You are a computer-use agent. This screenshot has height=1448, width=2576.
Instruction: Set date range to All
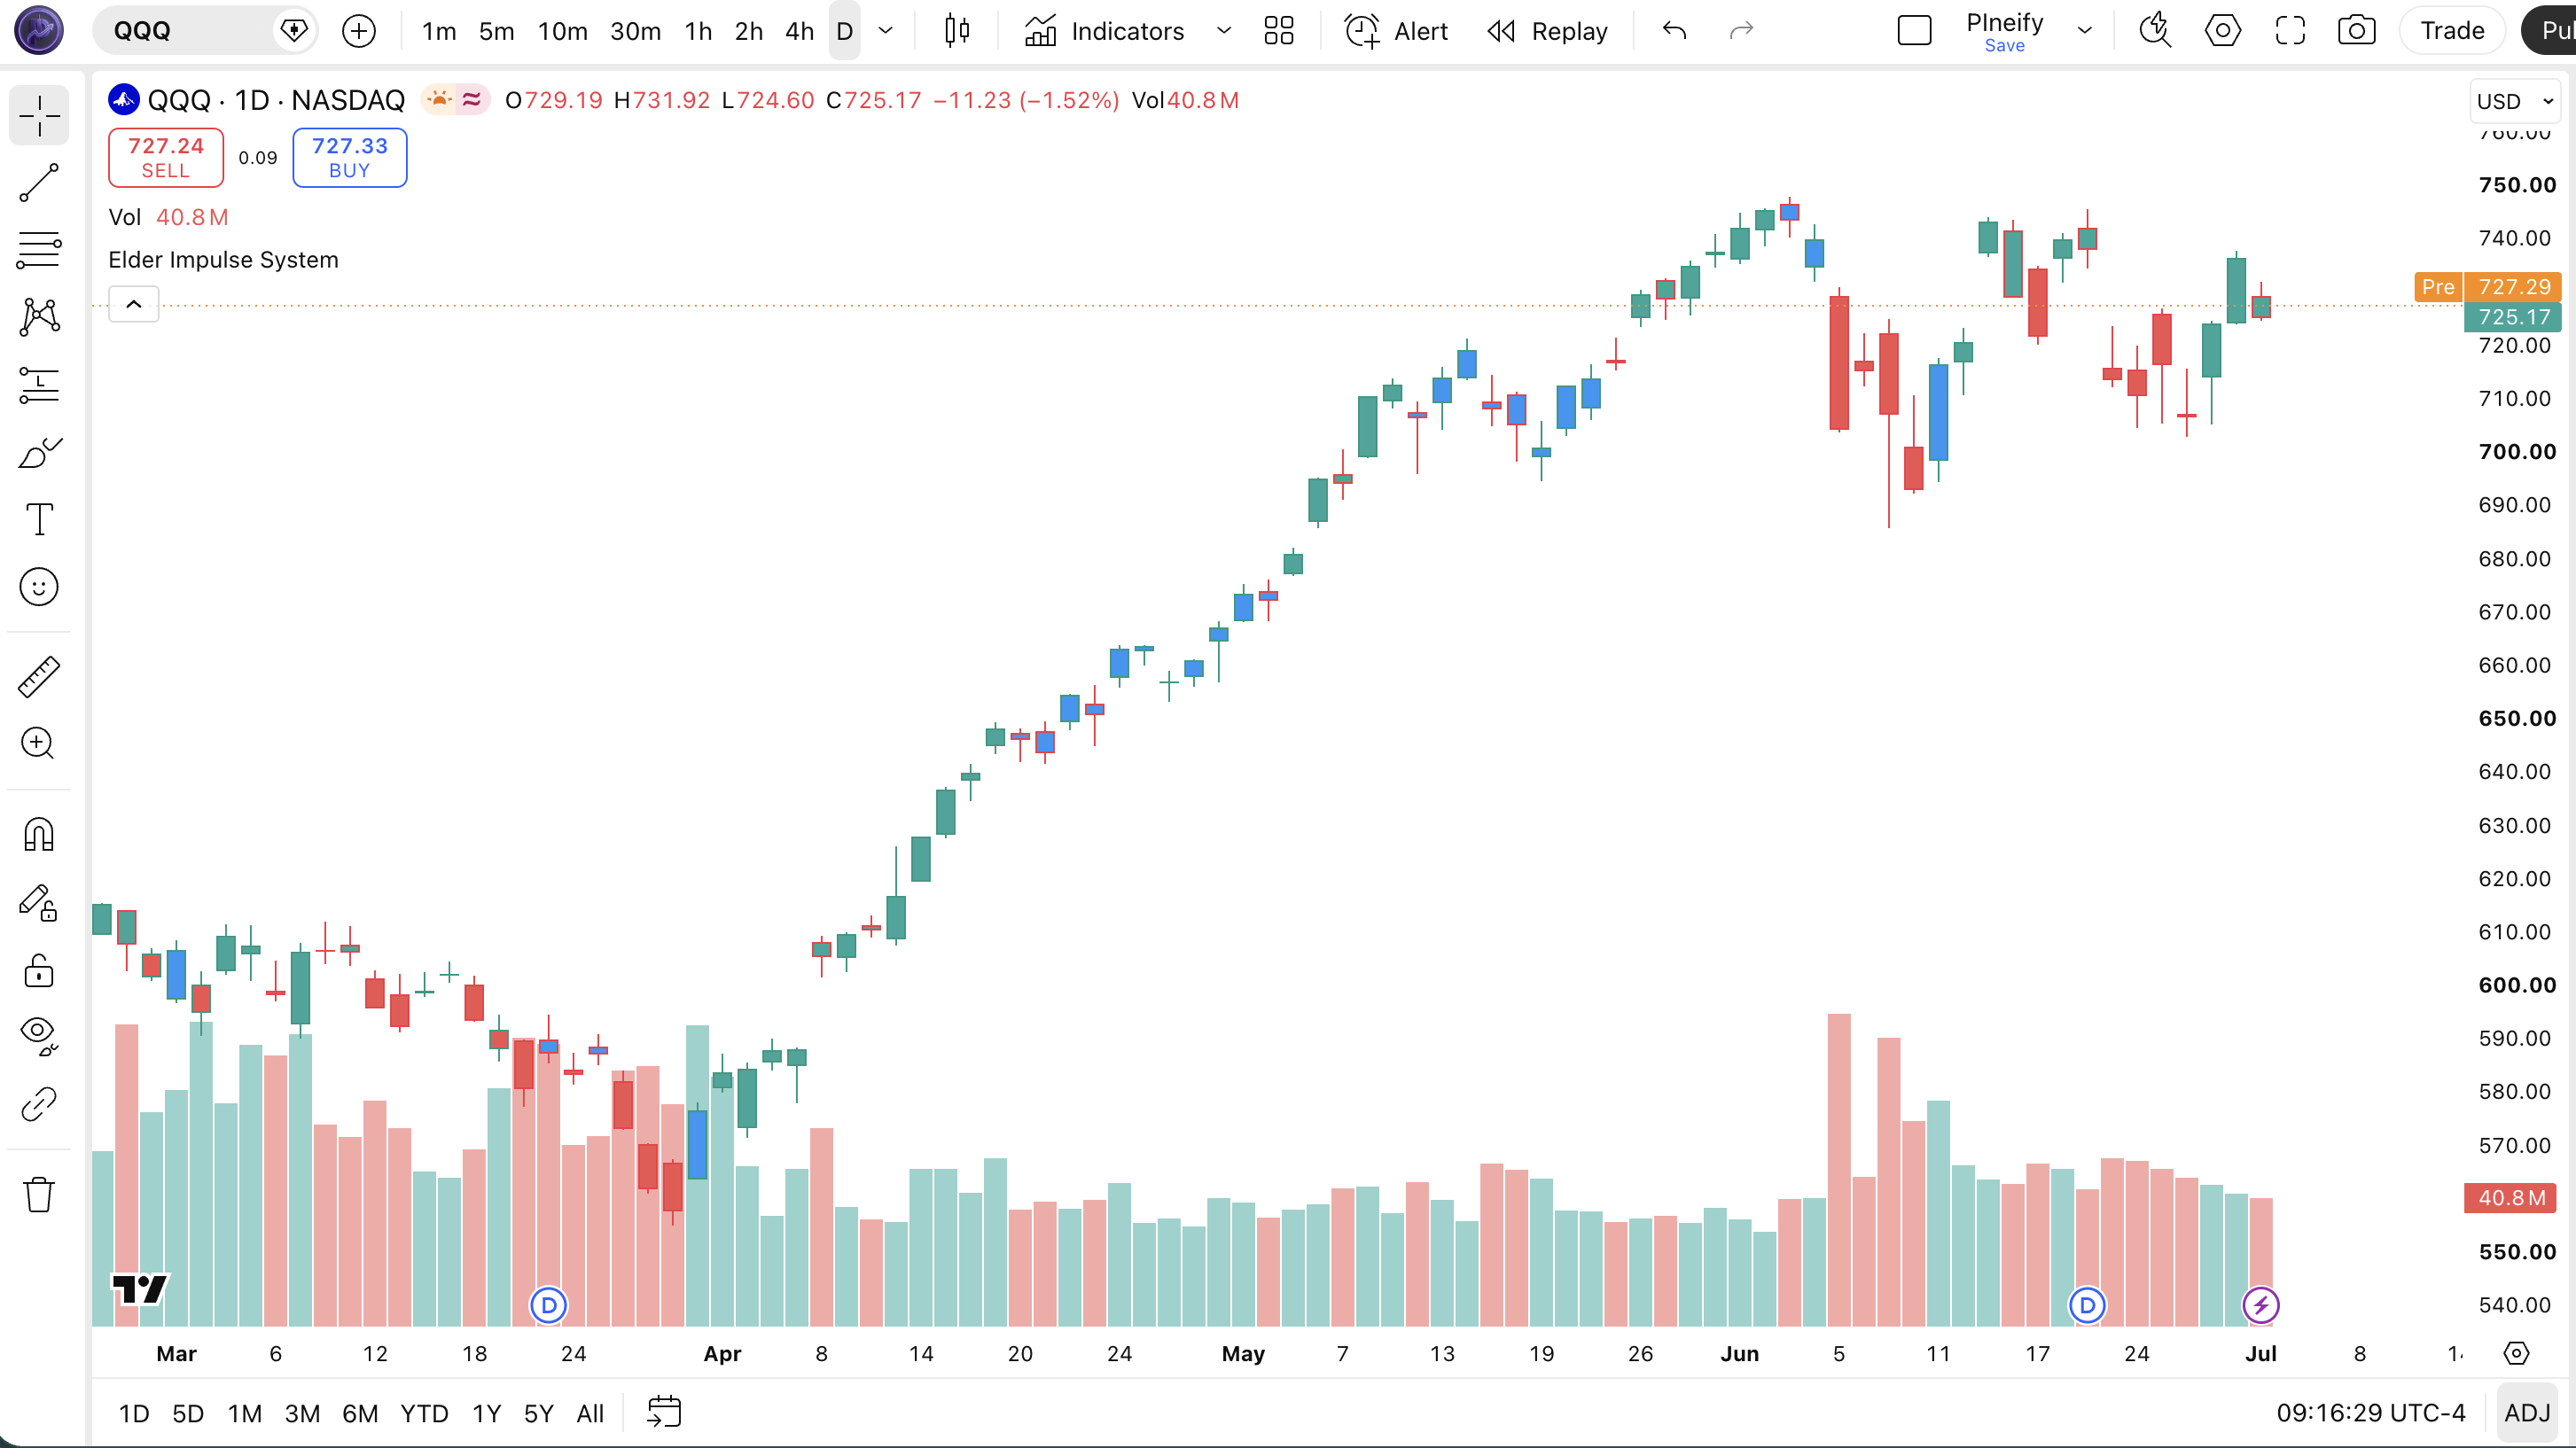tap(591, 1413)
